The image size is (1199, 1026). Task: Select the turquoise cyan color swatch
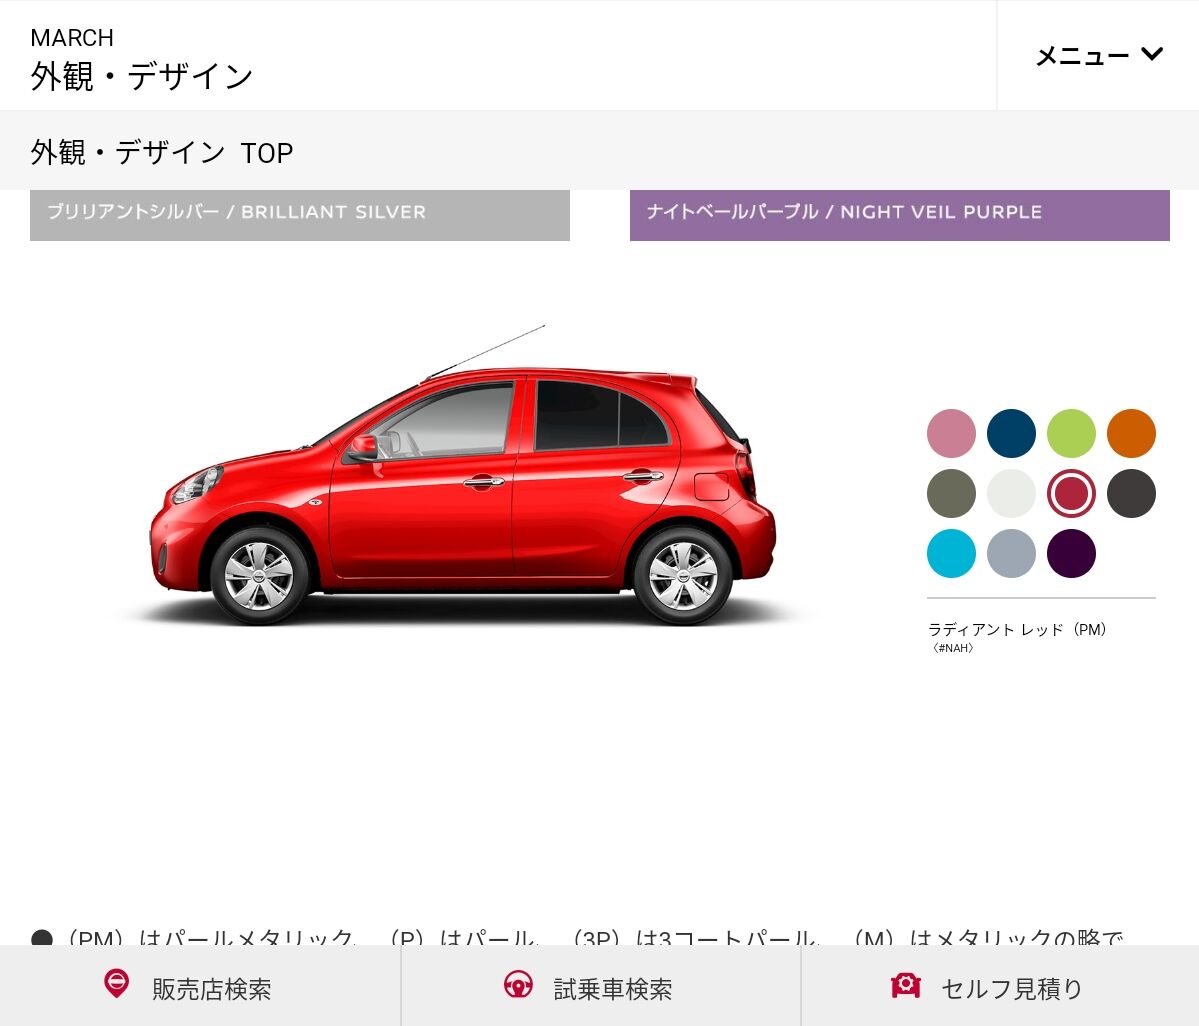pyautogui.click(x=951, y=554)
